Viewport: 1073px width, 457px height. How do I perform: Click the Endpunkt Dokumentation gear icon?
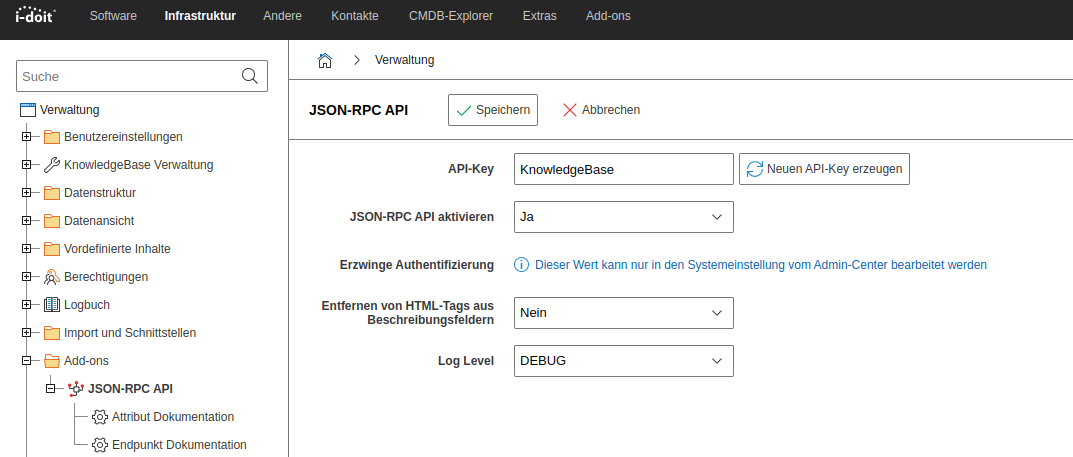coord(100,445)
